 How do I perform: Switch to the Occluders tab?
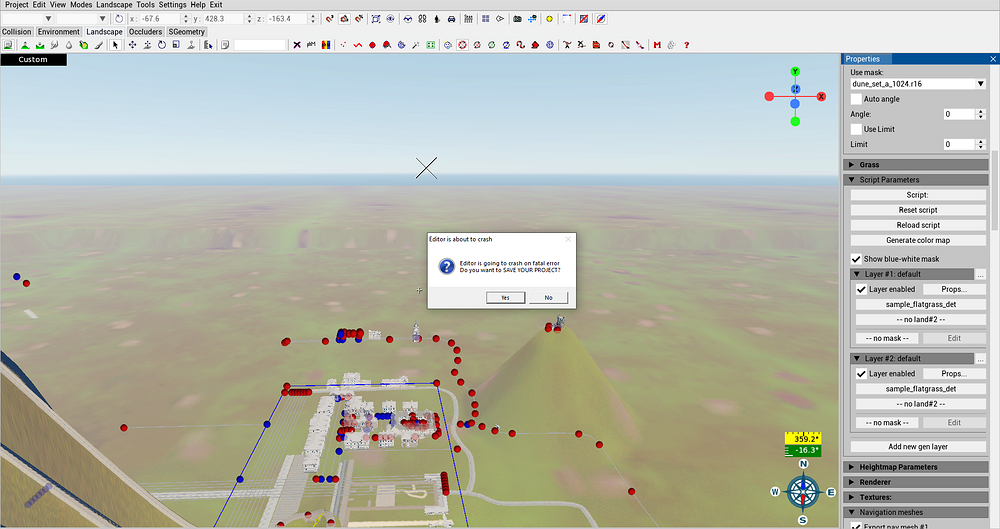145,32
